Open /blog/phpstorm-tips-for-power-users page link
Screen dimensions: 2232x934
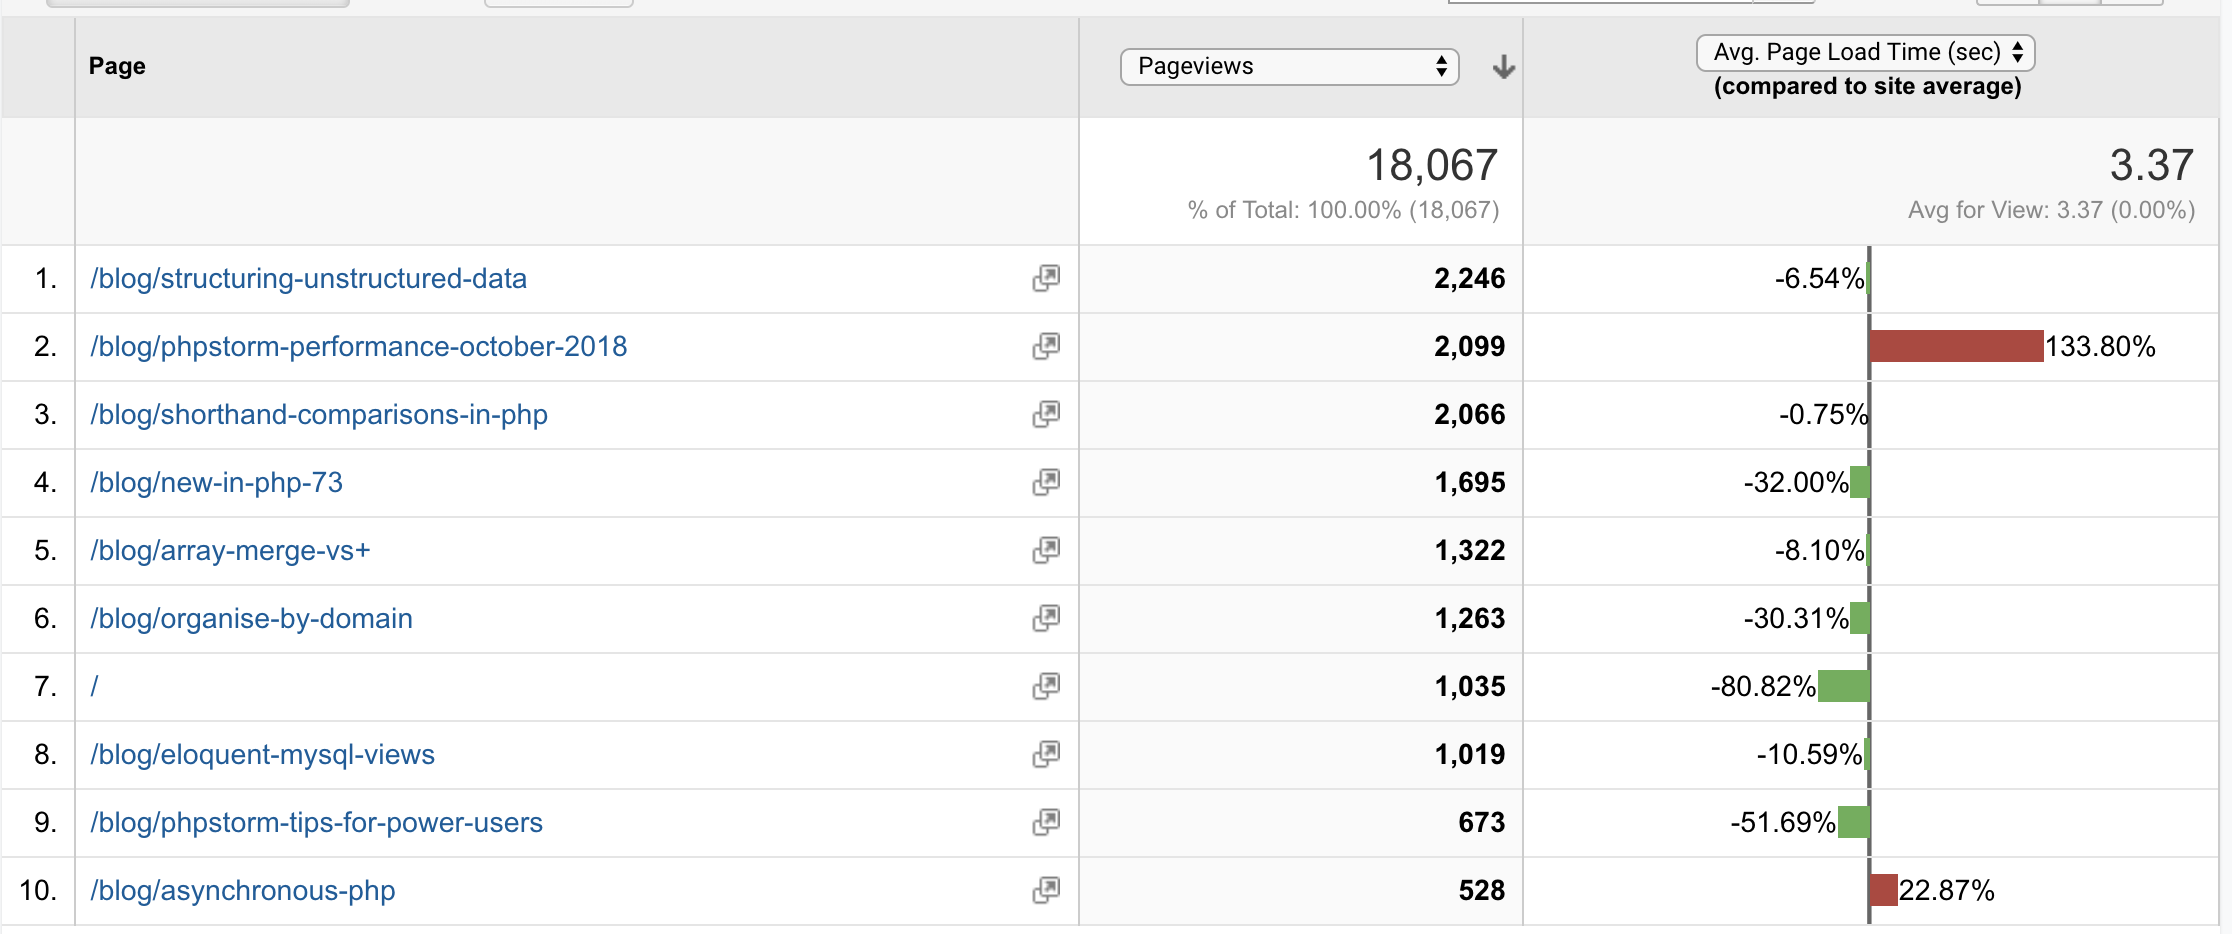[x=316, y=822]
